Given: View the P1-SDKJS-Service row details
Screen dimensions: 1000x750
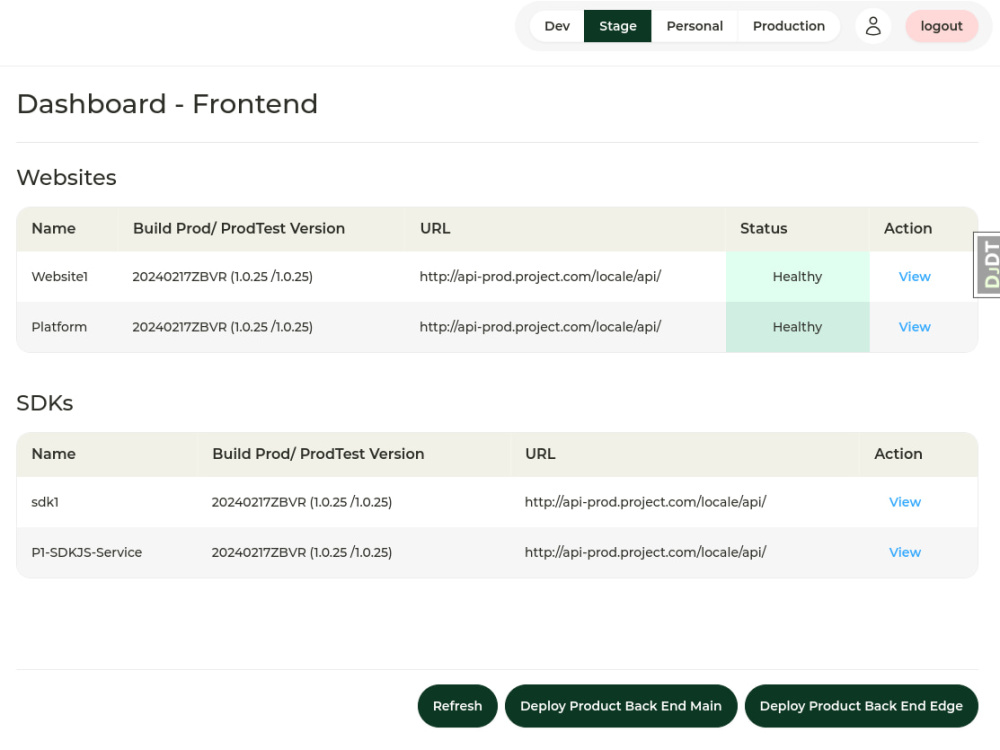Looking at the screenshot, I should [x=904, y=552].
